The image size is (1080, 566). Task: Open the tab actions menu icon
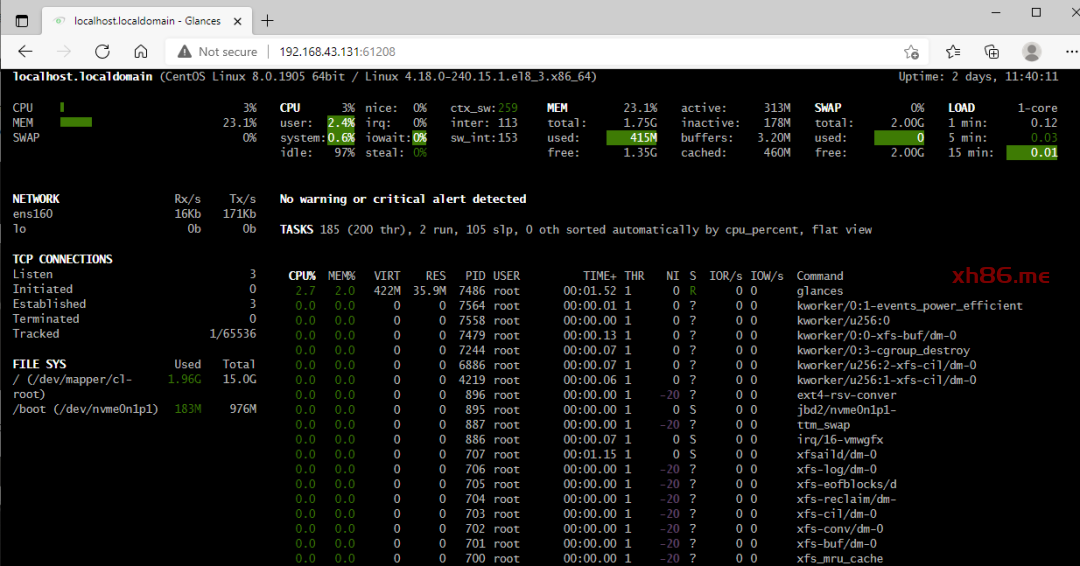[21, 21]
